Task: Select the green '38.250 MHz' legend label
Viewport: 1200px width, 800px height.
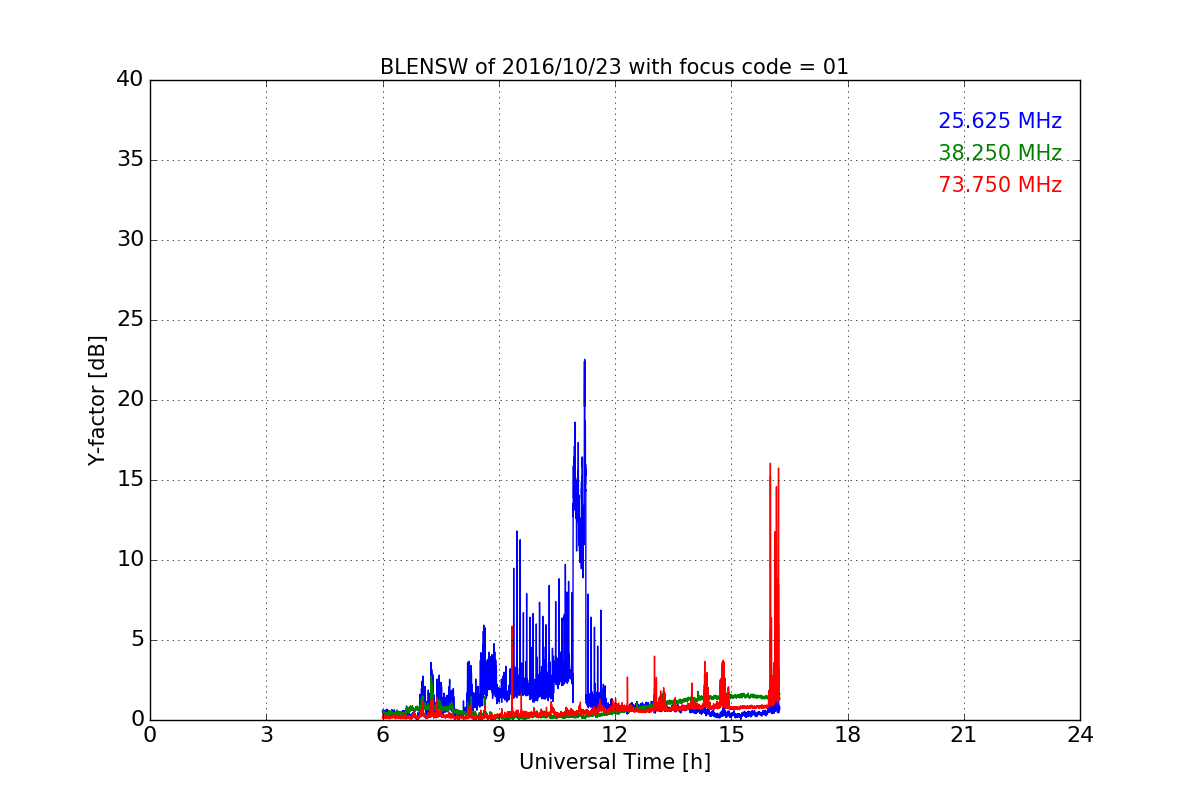Action: pyautogui.click(x=1000, y=153)
